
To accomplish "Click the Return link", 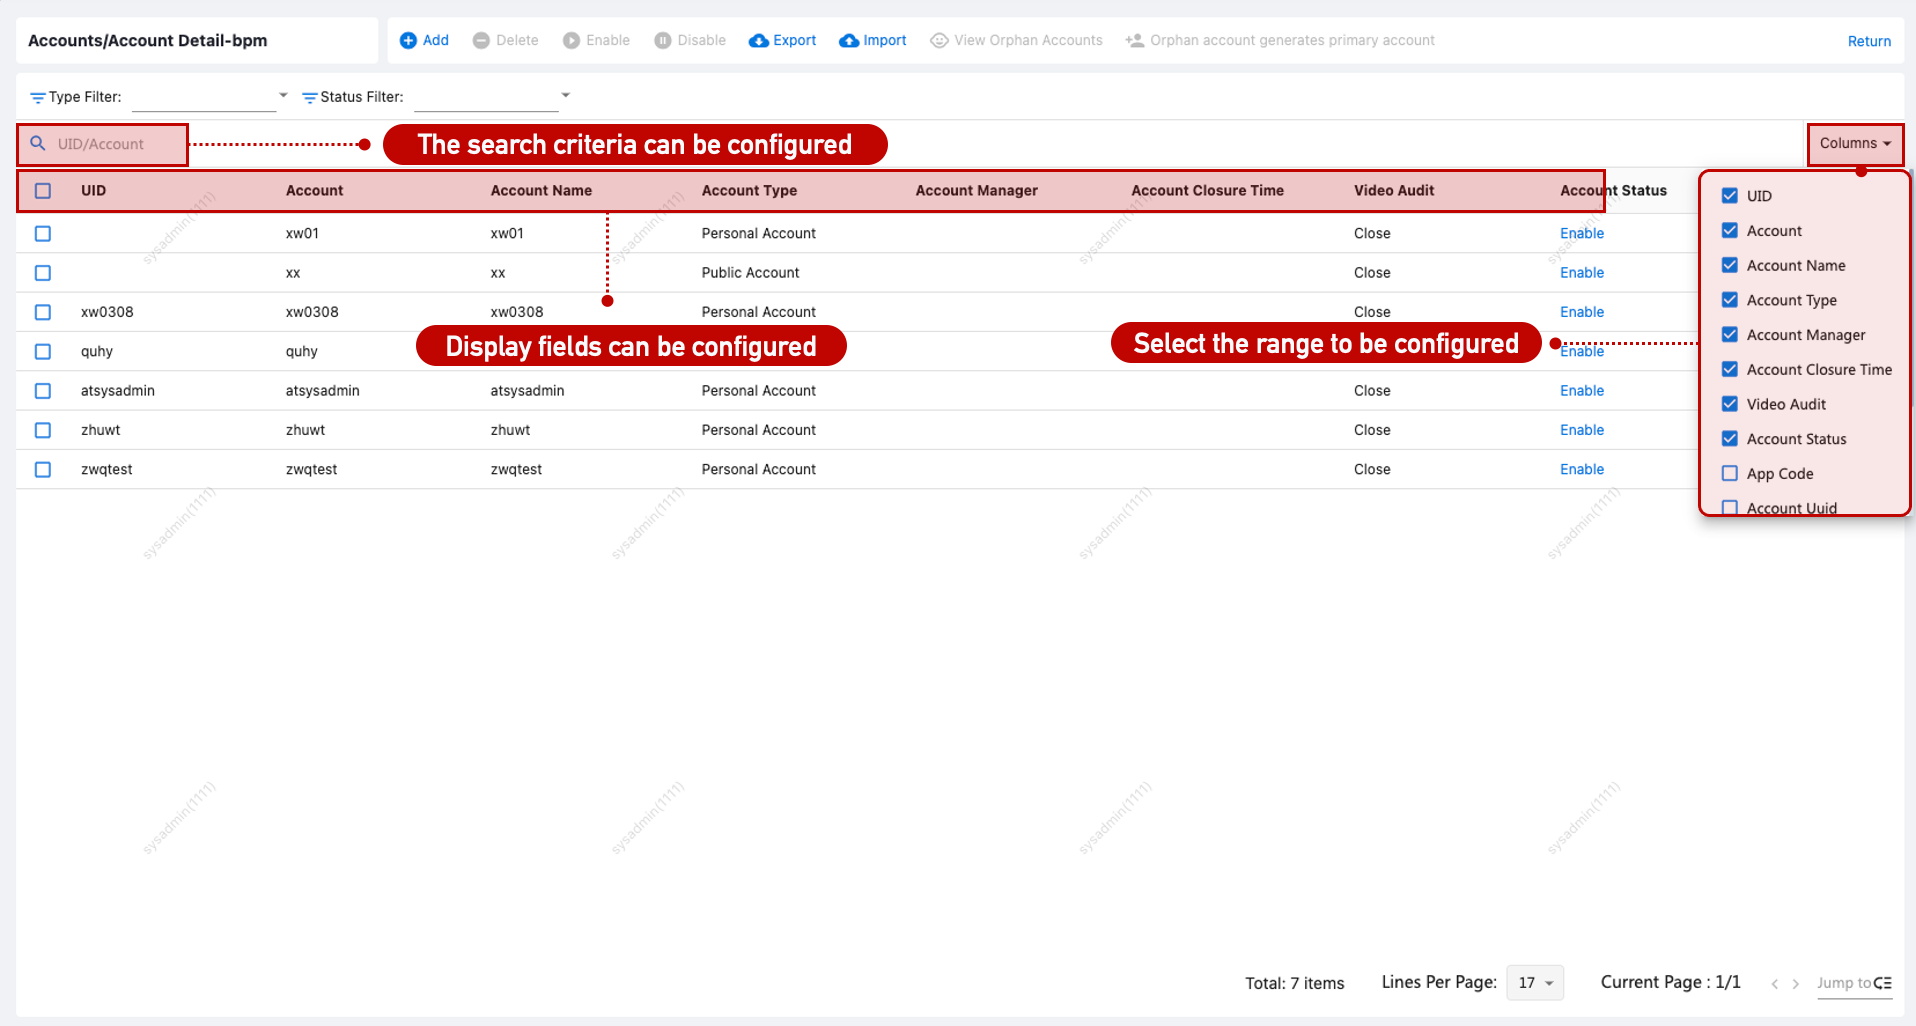I will 1868,41.
